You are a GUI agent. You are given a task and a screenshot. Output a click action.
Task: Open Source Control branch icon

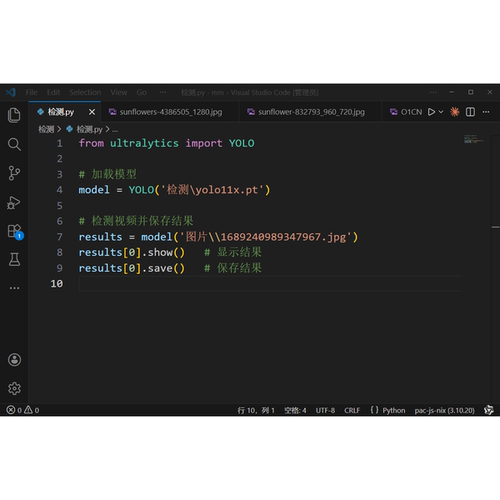14,173
